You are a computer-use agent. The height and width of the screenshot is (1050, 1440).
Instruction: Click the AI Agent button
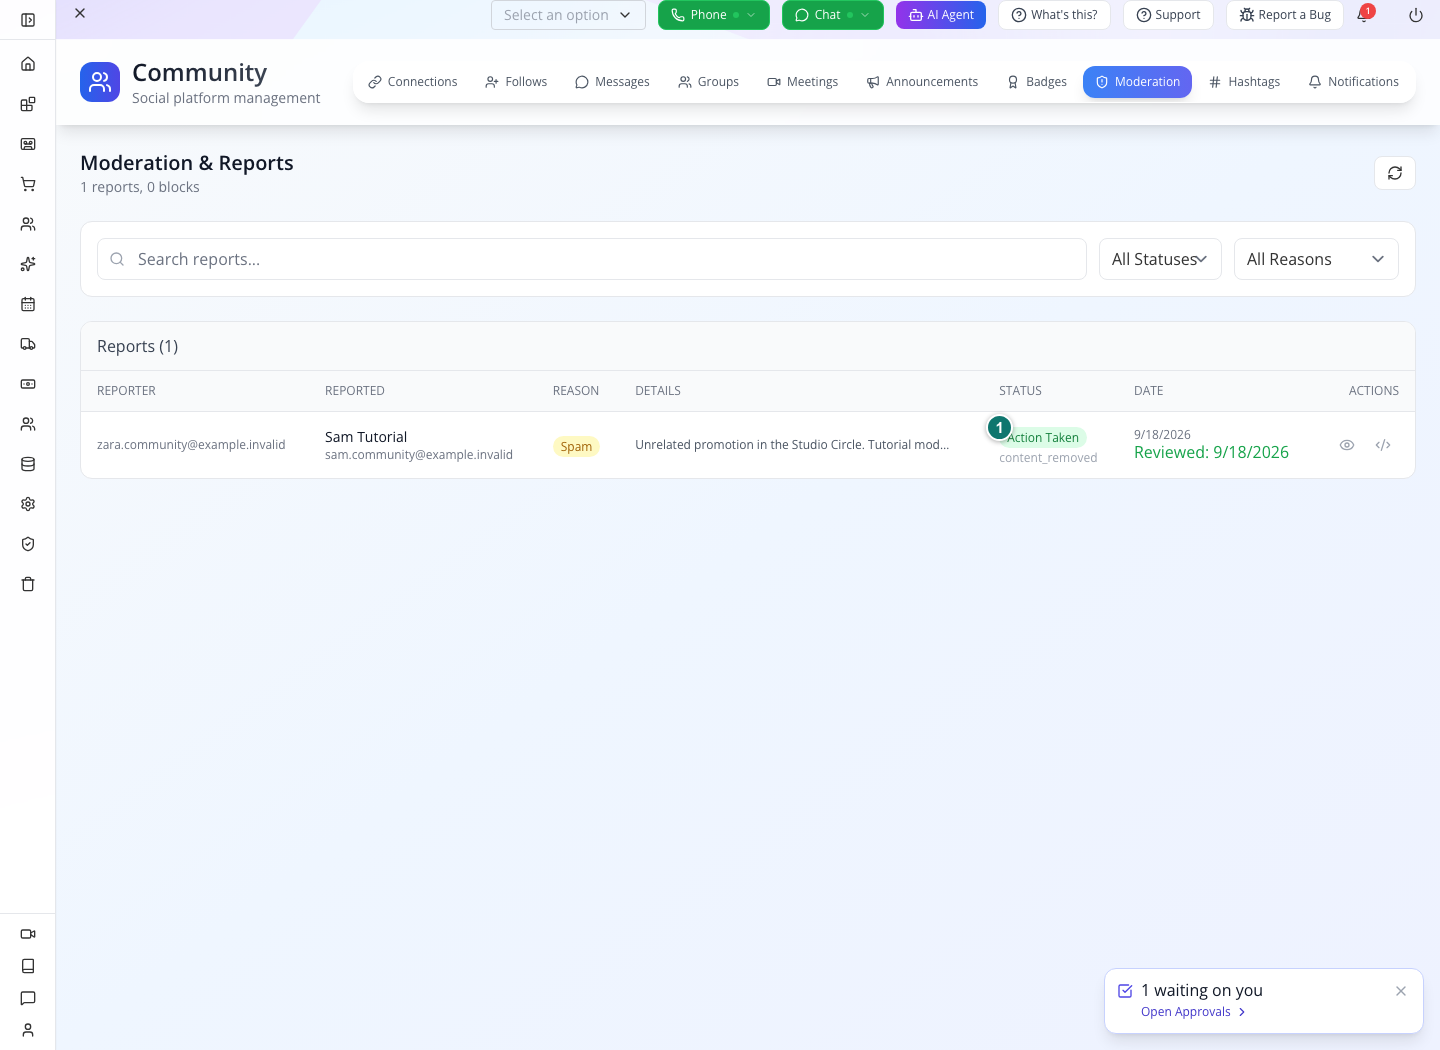click(x=941, y=15)
